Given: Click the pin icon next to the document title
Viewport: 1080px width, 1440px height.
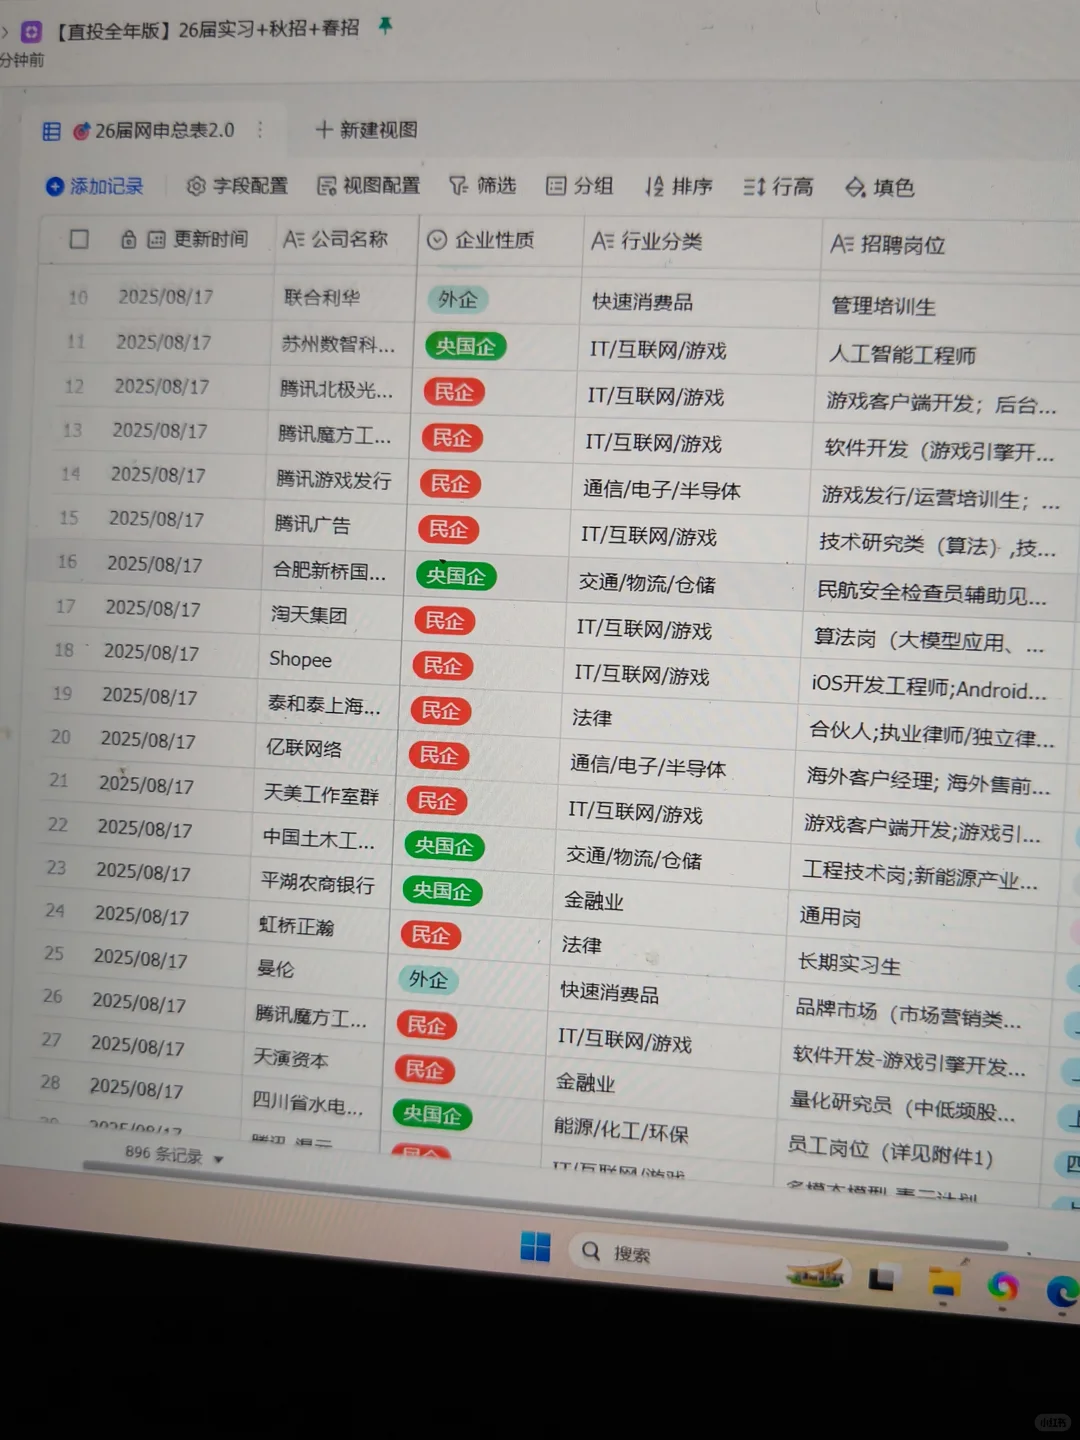Looking at the screenshot, I should click(384, 26).
